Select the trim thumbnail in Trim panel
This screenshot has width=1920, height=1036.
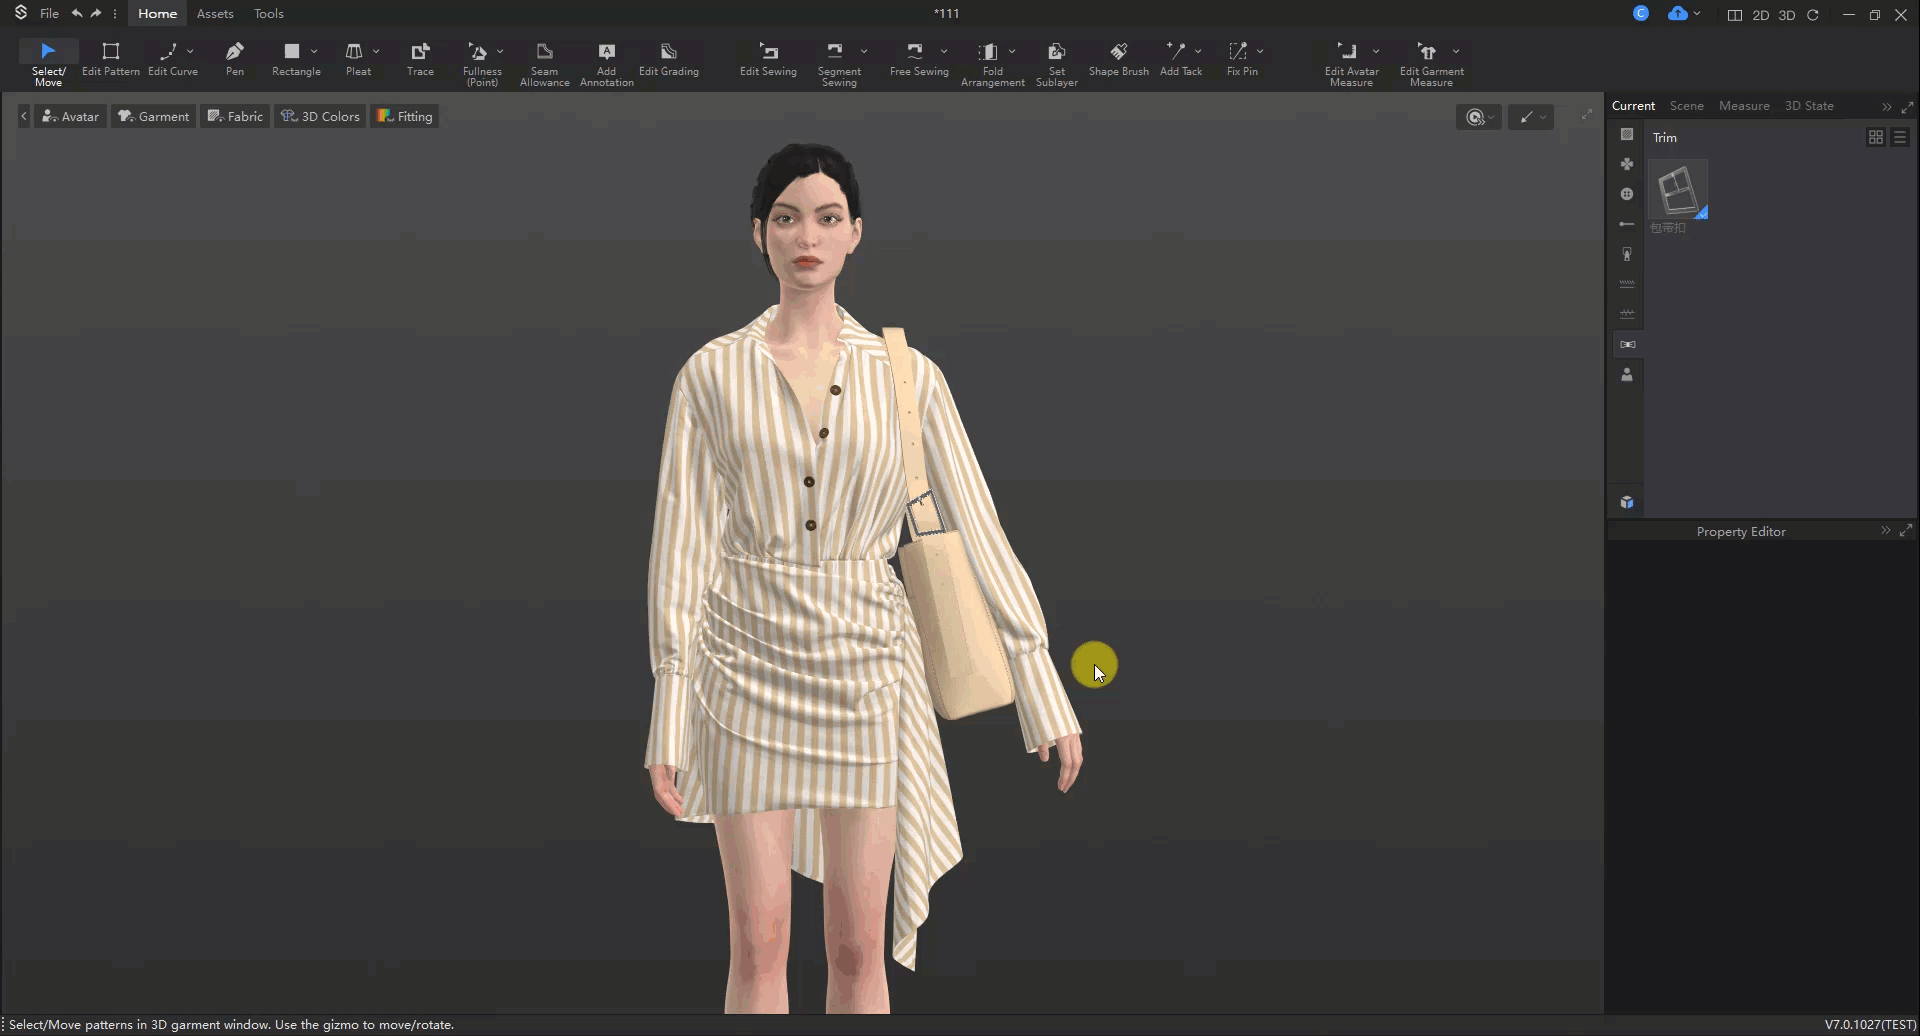pyautogui.click(x=1677, y=189)
